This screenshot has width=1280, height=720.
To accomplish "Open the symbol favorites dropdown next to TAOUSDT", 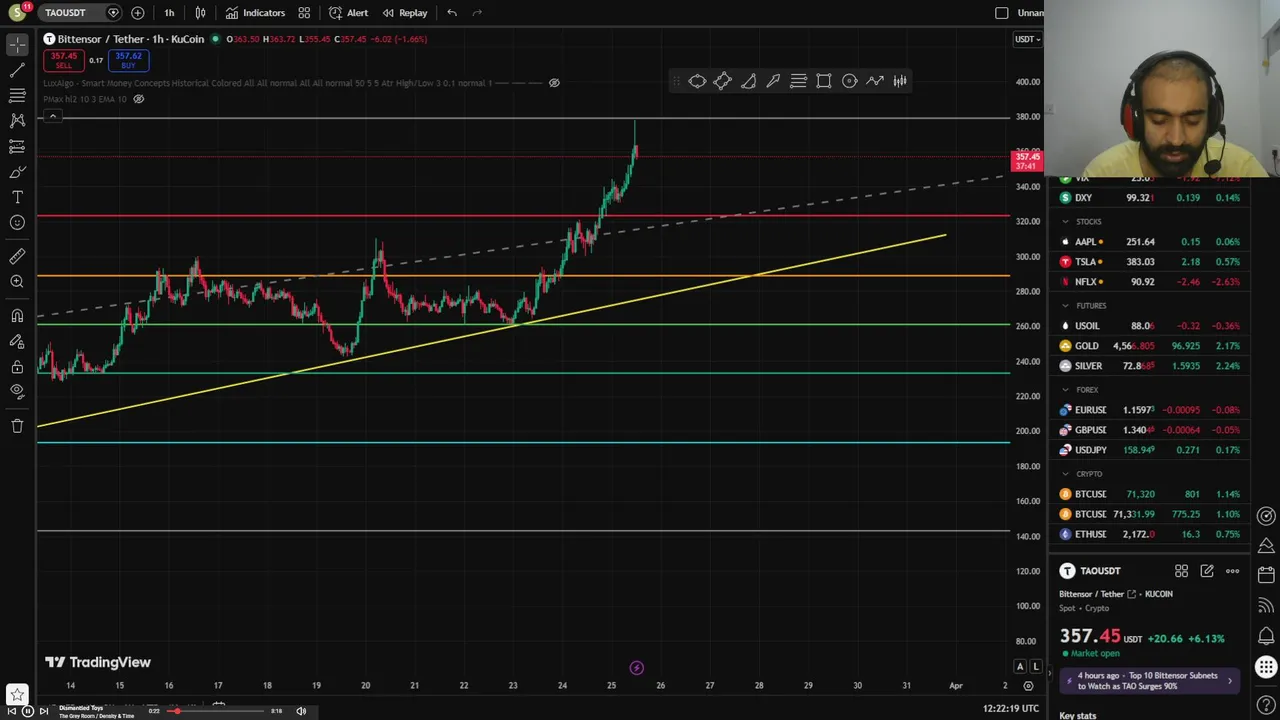I will tap(113, 13).
